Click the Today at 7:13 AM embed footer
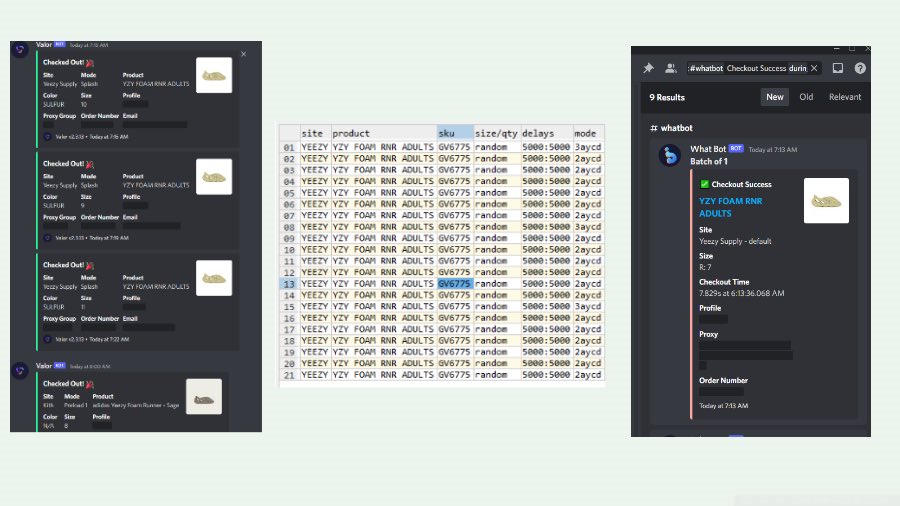The height and width of the screenshot is (506, 900). coord(723,406)
